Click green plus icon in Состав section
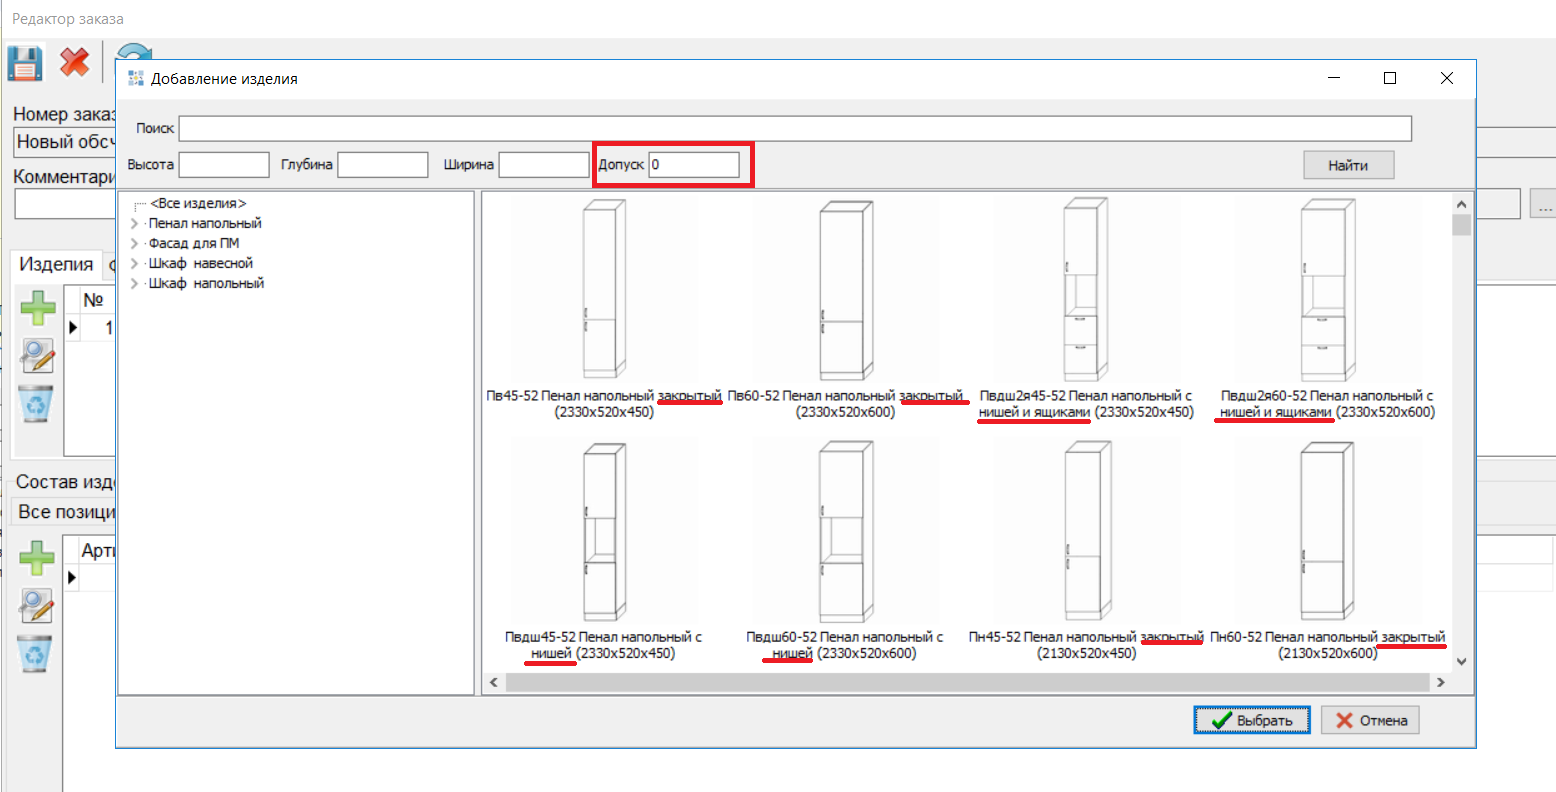This screenshot has width=1556, height=792. pos(38,558)
